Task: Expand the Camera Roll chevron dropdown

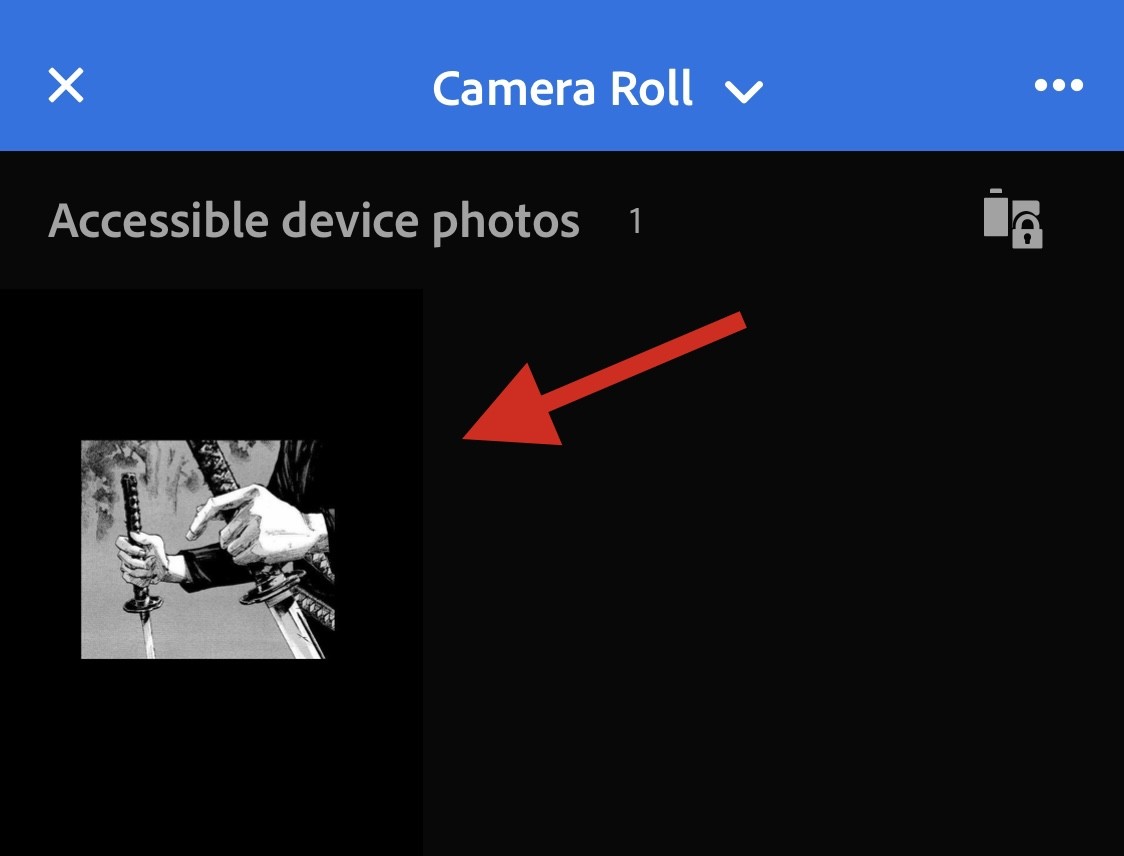Action: point(743,92)
